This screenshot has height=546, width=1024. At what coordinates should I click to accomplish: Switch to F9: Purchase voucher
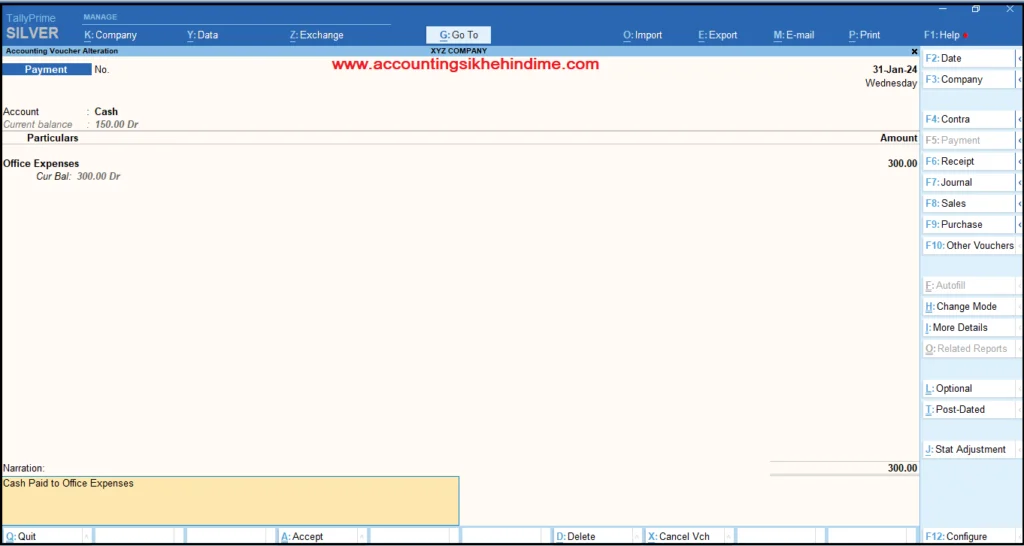point(968,224)
